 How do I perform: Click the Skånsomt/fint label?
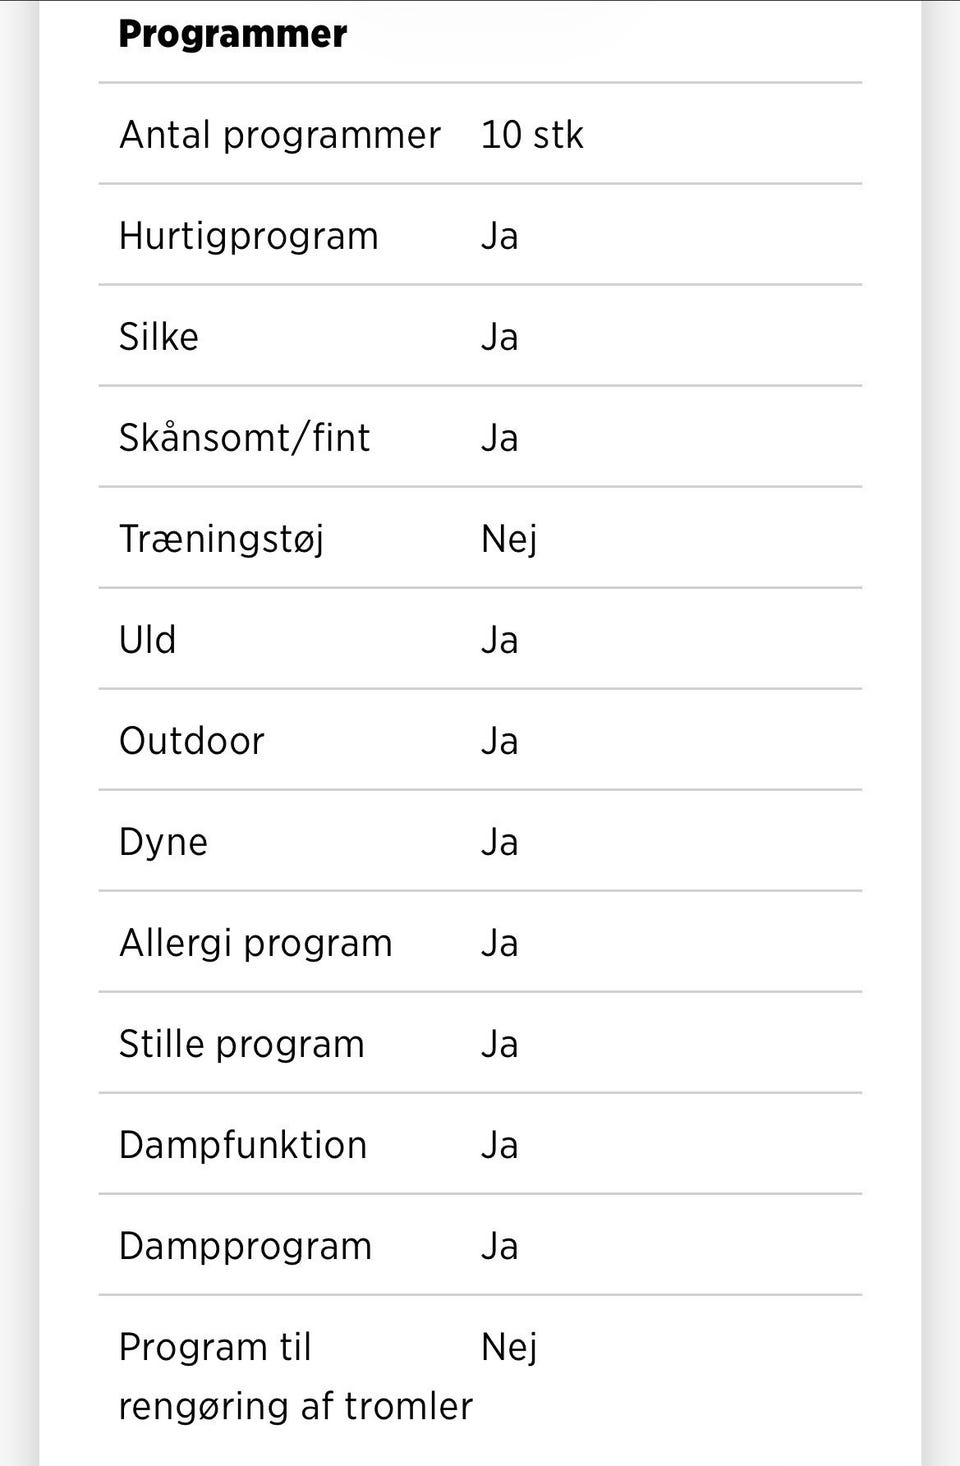coord(244,438)
